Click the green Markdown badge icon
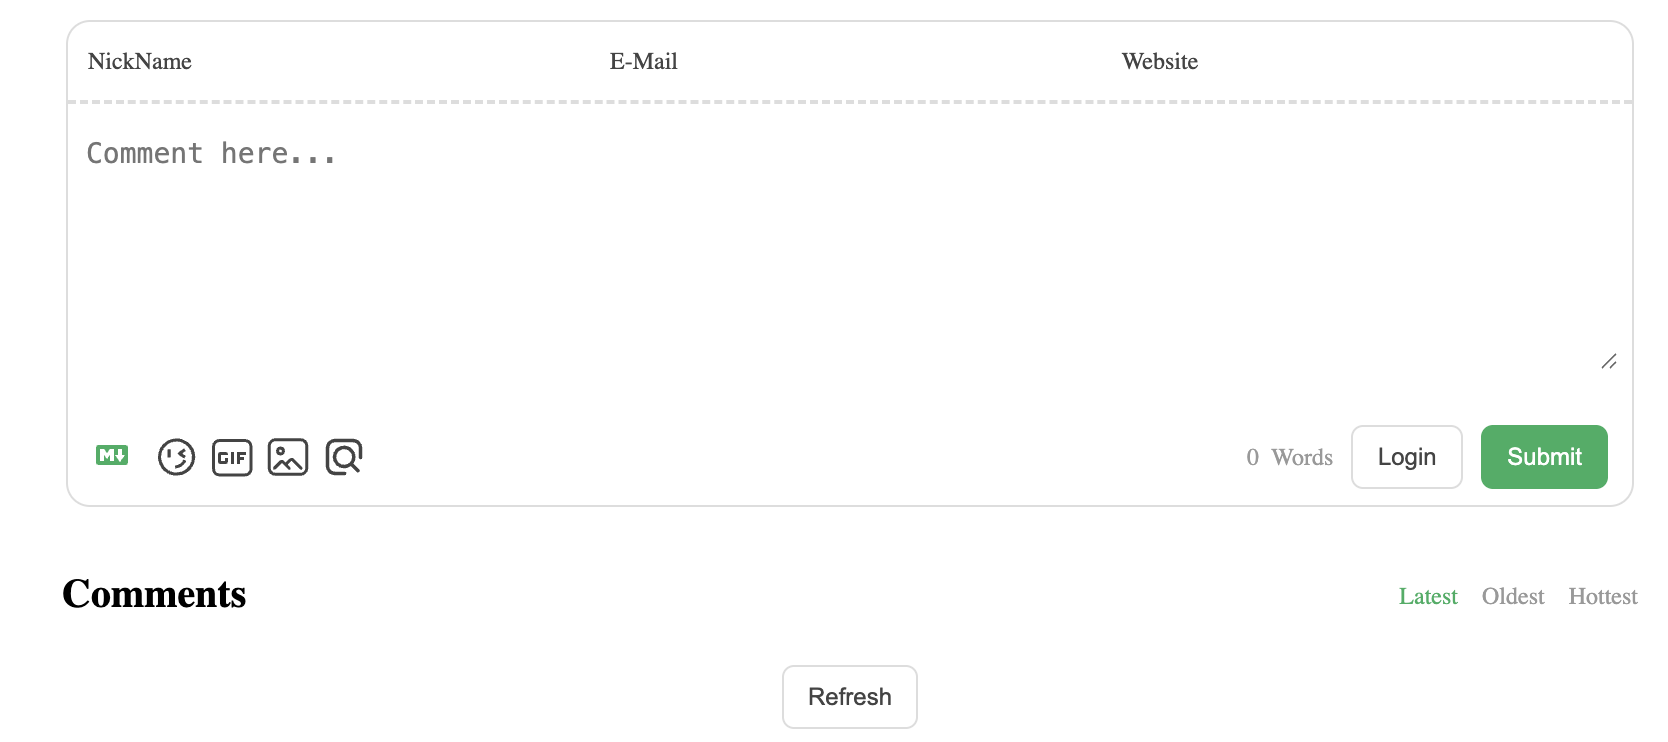The image size is (1668, 742). [x=111, y=456]
